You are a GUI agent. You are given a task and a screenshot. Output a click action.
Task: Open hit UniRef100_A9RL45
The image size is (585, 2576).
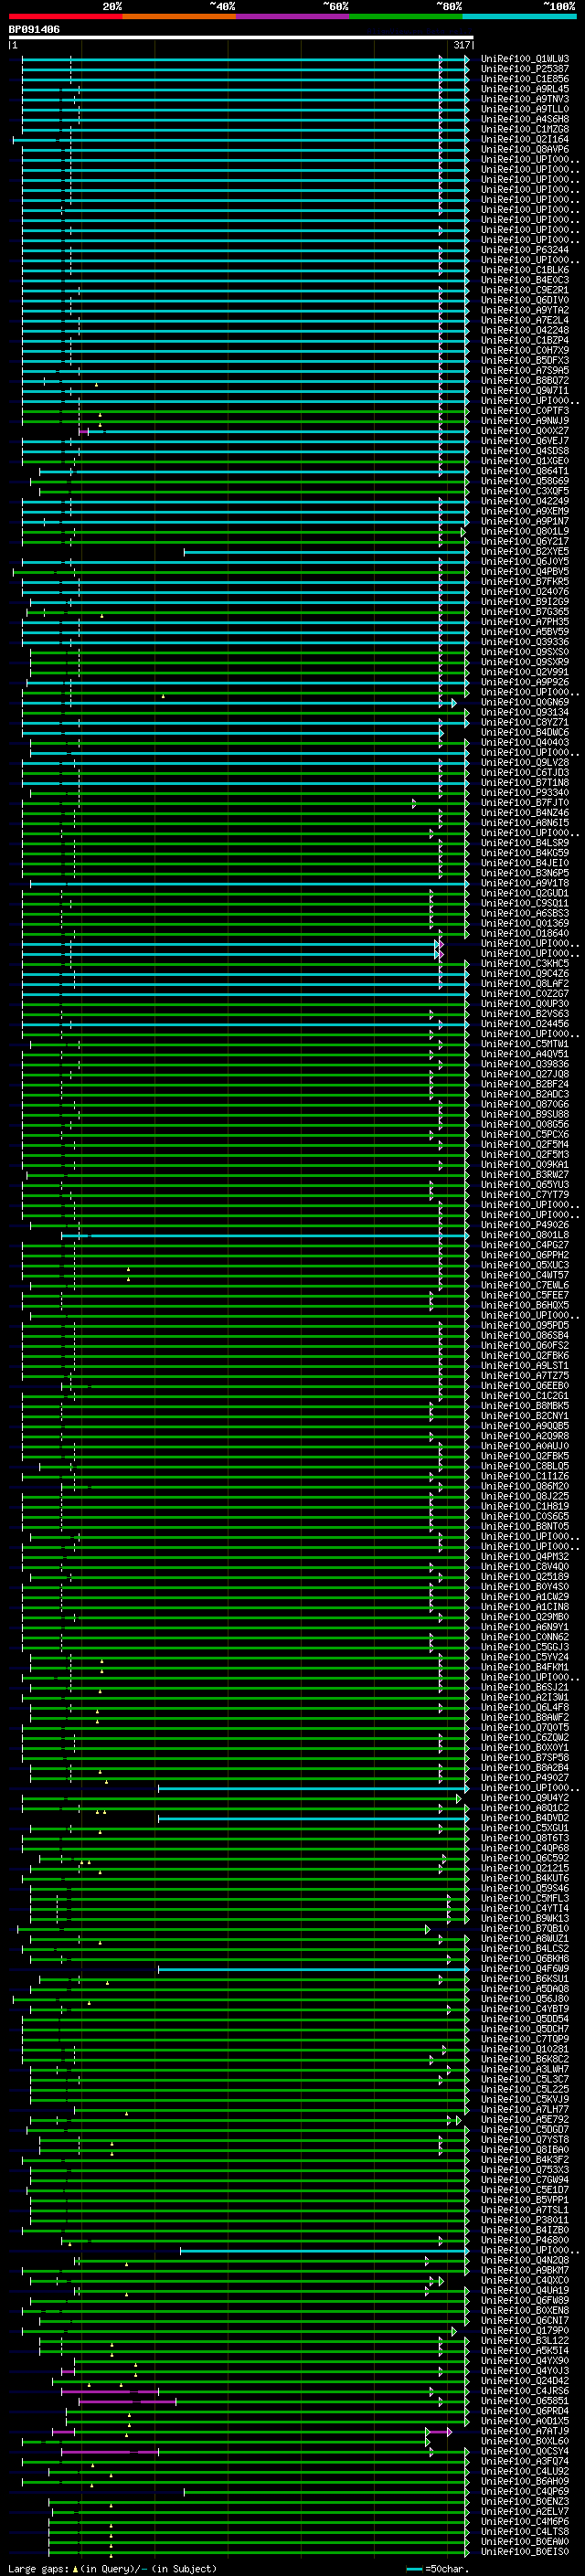[x=525, y=89]
